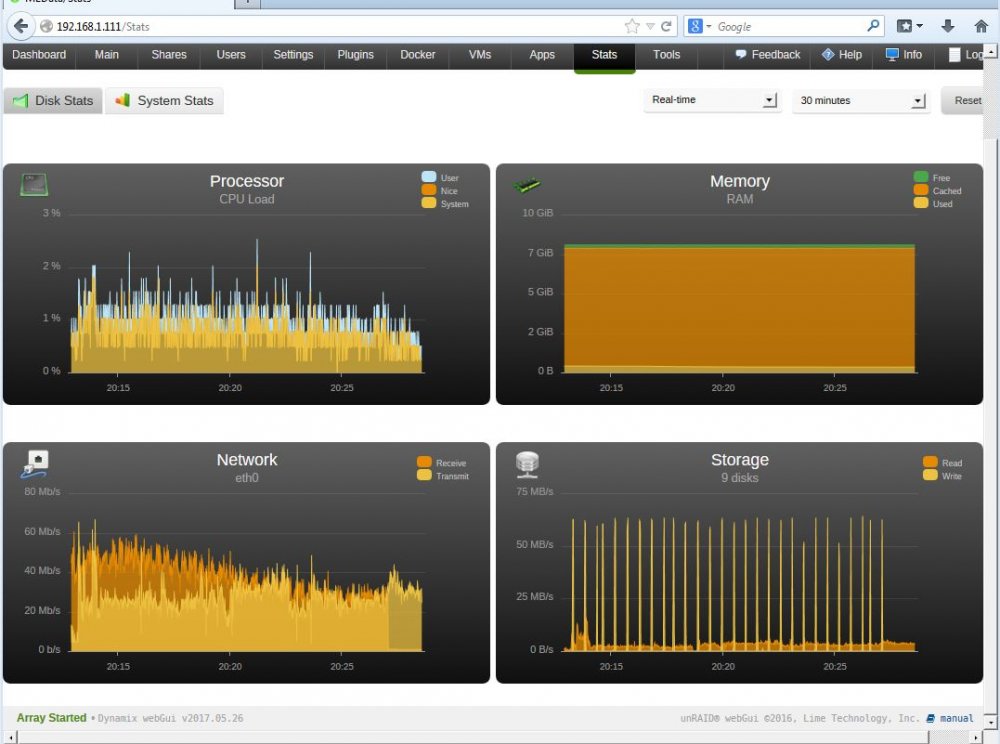
Task: Open the Dashboard menu
Action: tap(39, 55)
